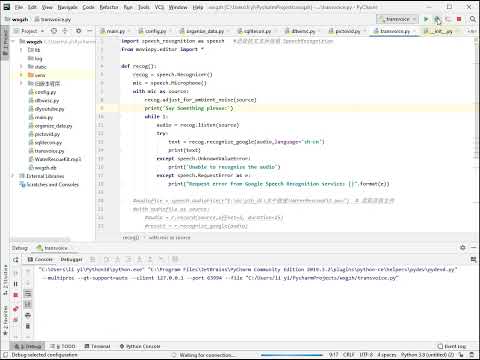The height and width of the screenshot is (360, 480).
Task: Switch to main.py editor tab
Action: (x=115, y=31)
